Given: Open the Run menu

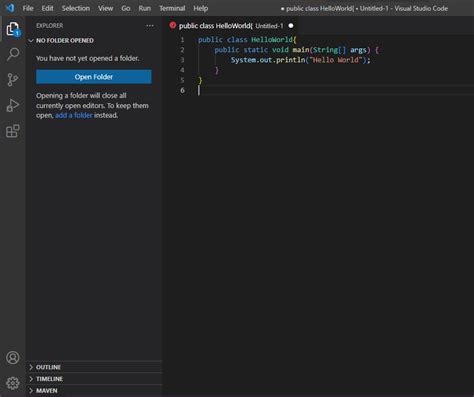Looking at the screenshot, I should pos(145,8).
